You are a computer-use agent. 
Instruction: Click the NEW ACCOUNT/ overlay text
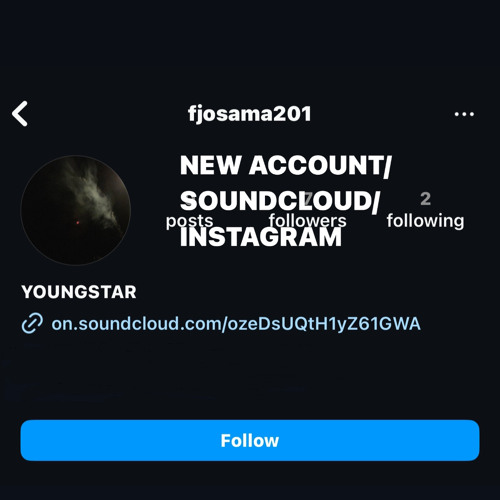(x=286, y=165)
